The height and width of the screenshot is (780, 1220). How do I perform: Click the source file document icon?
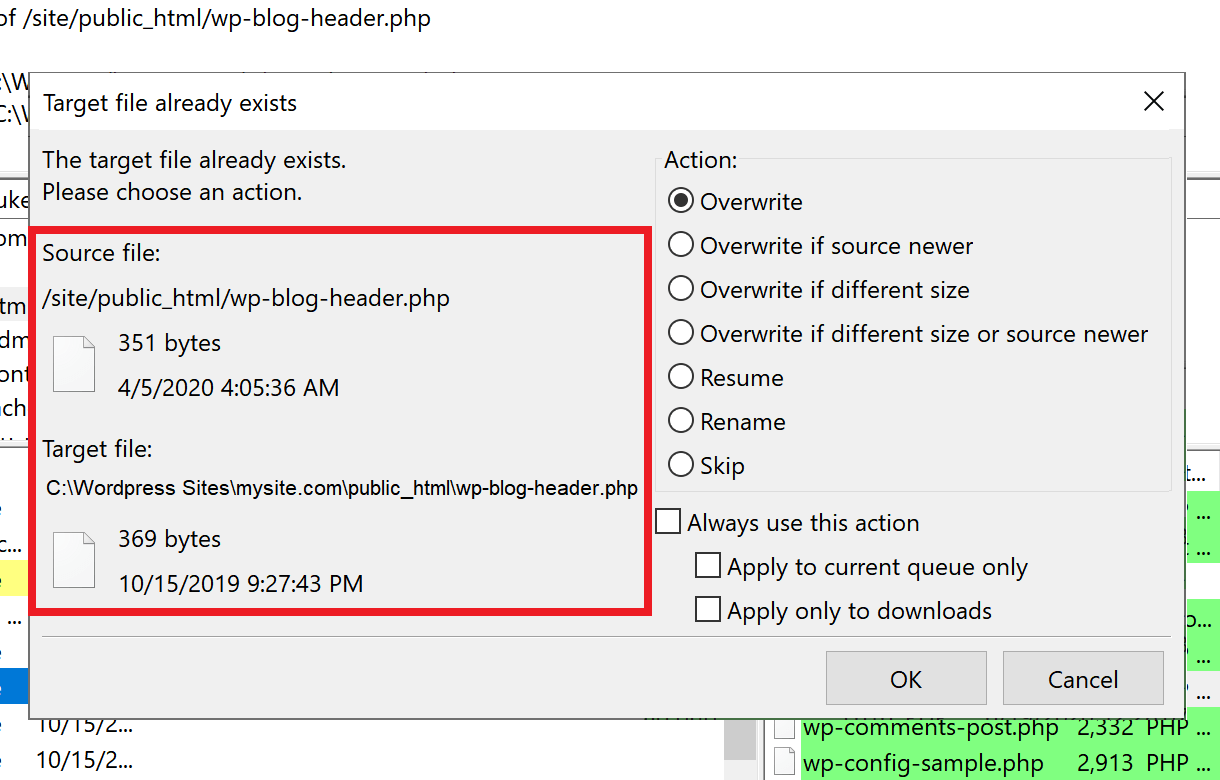coord(74,365)
